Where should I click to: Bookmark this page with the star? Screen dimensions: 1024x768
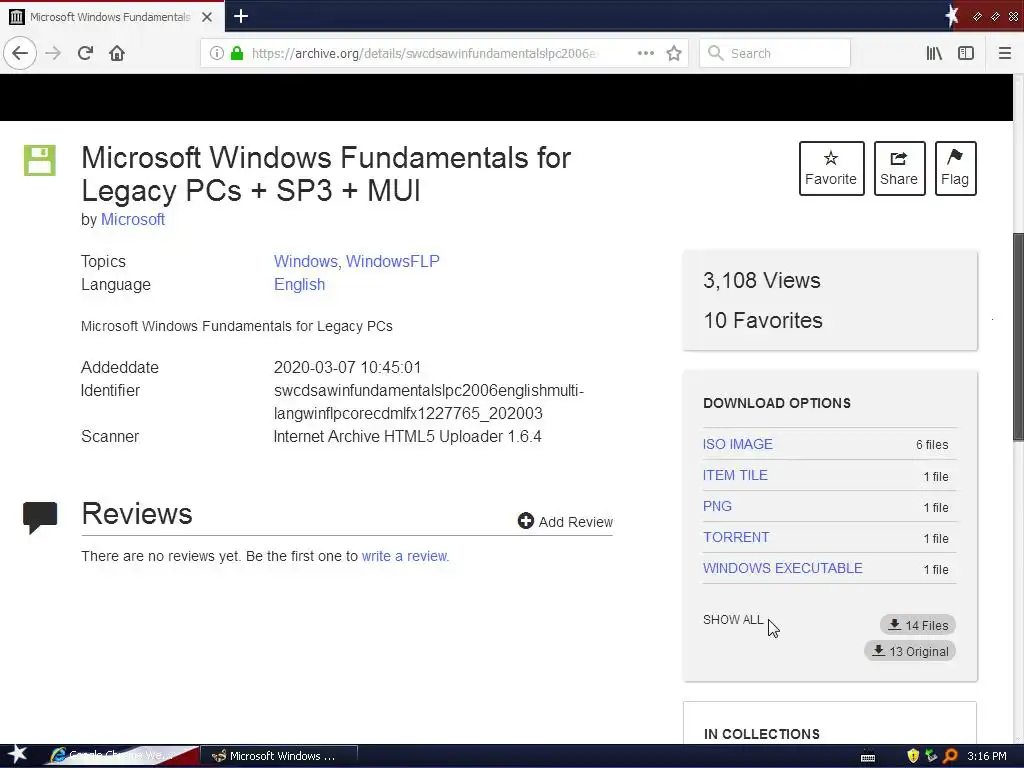tap(674, 53)
